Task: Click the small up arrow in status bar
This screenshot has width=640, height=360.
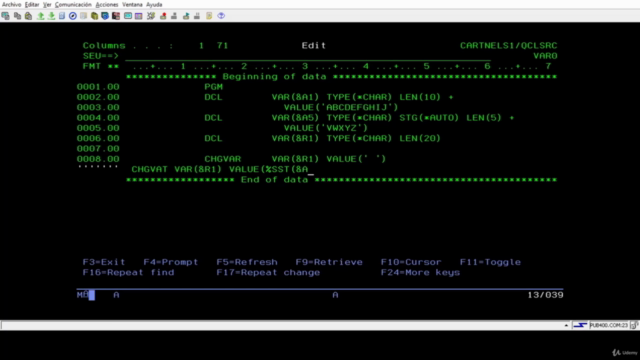Action: click(566, 325)
